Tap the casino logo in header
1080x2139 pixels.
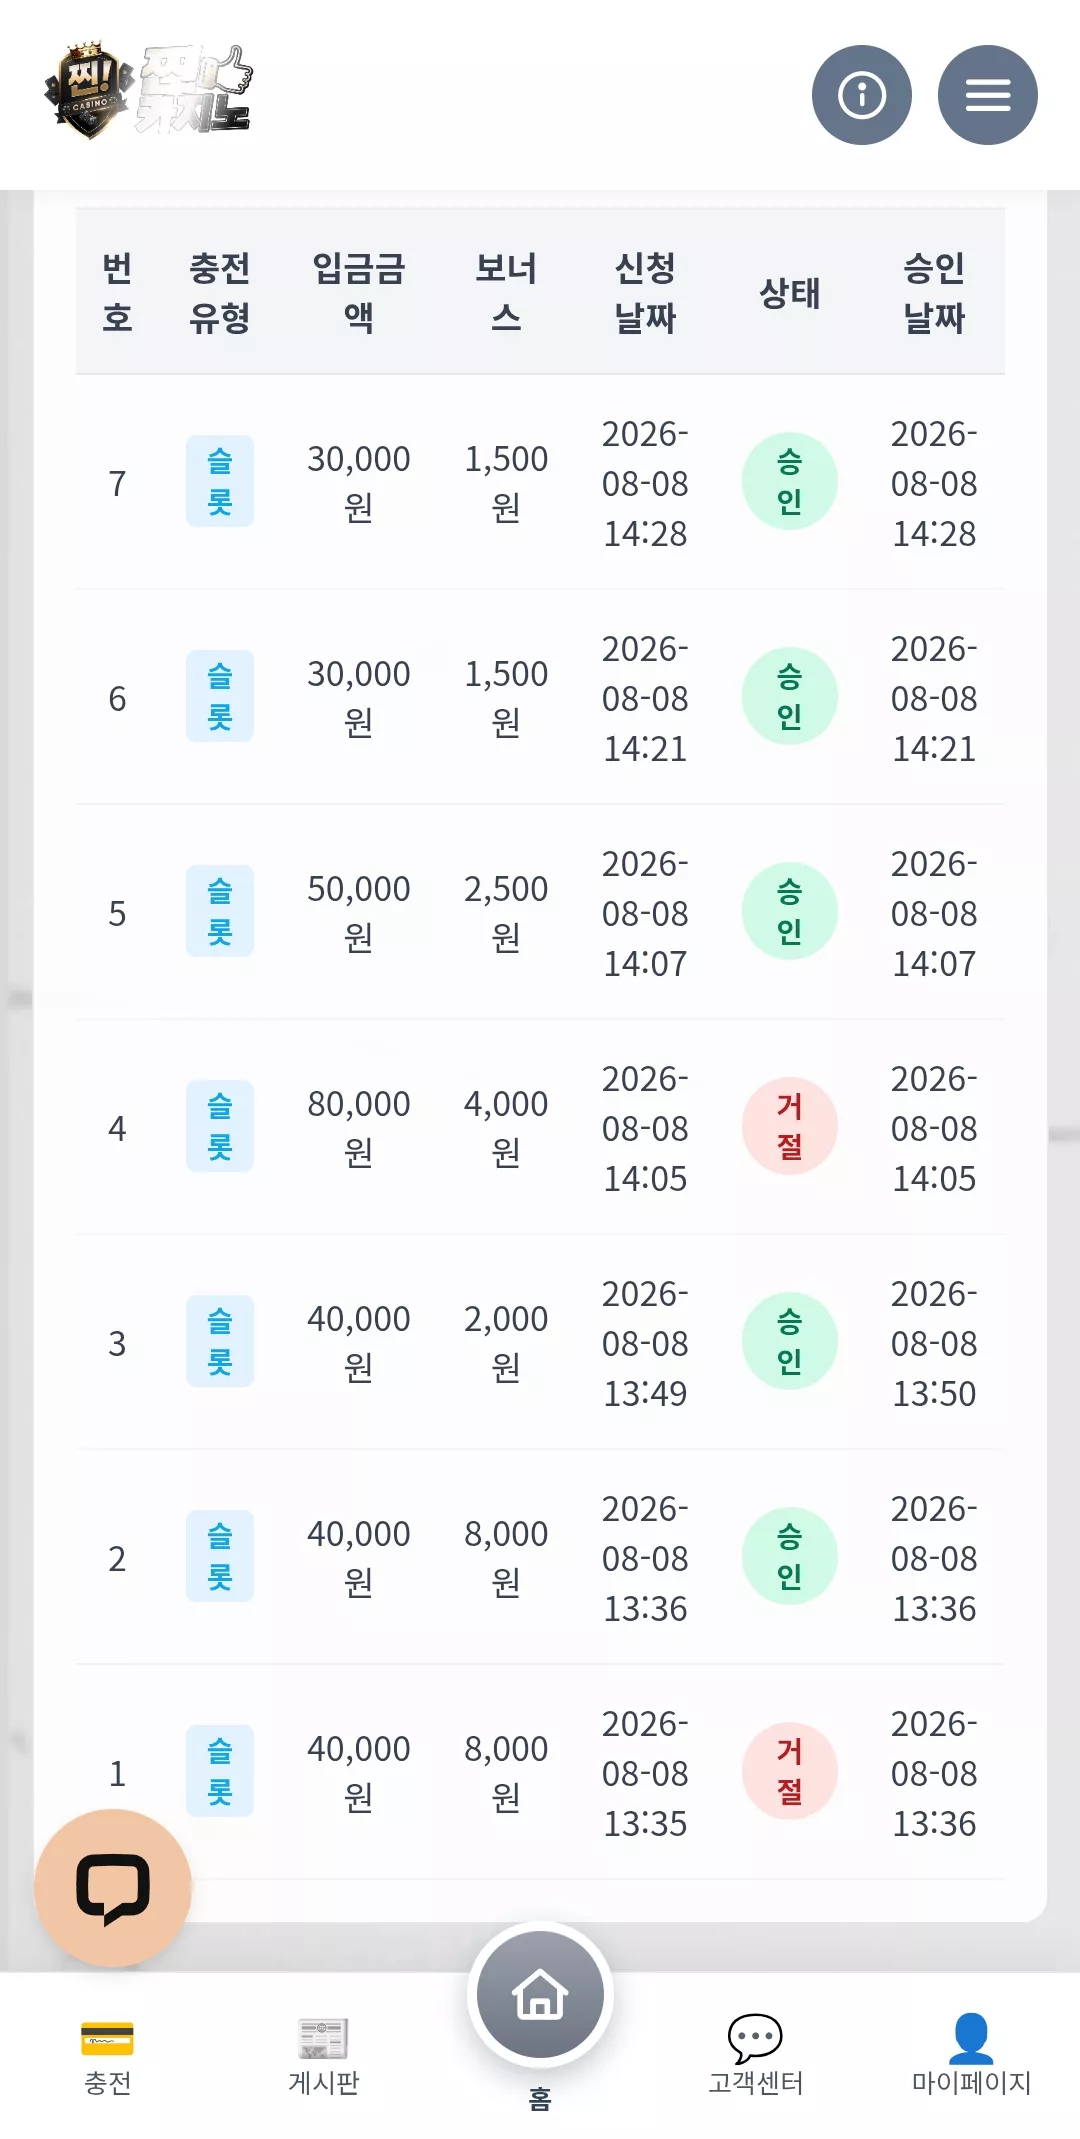149,91
